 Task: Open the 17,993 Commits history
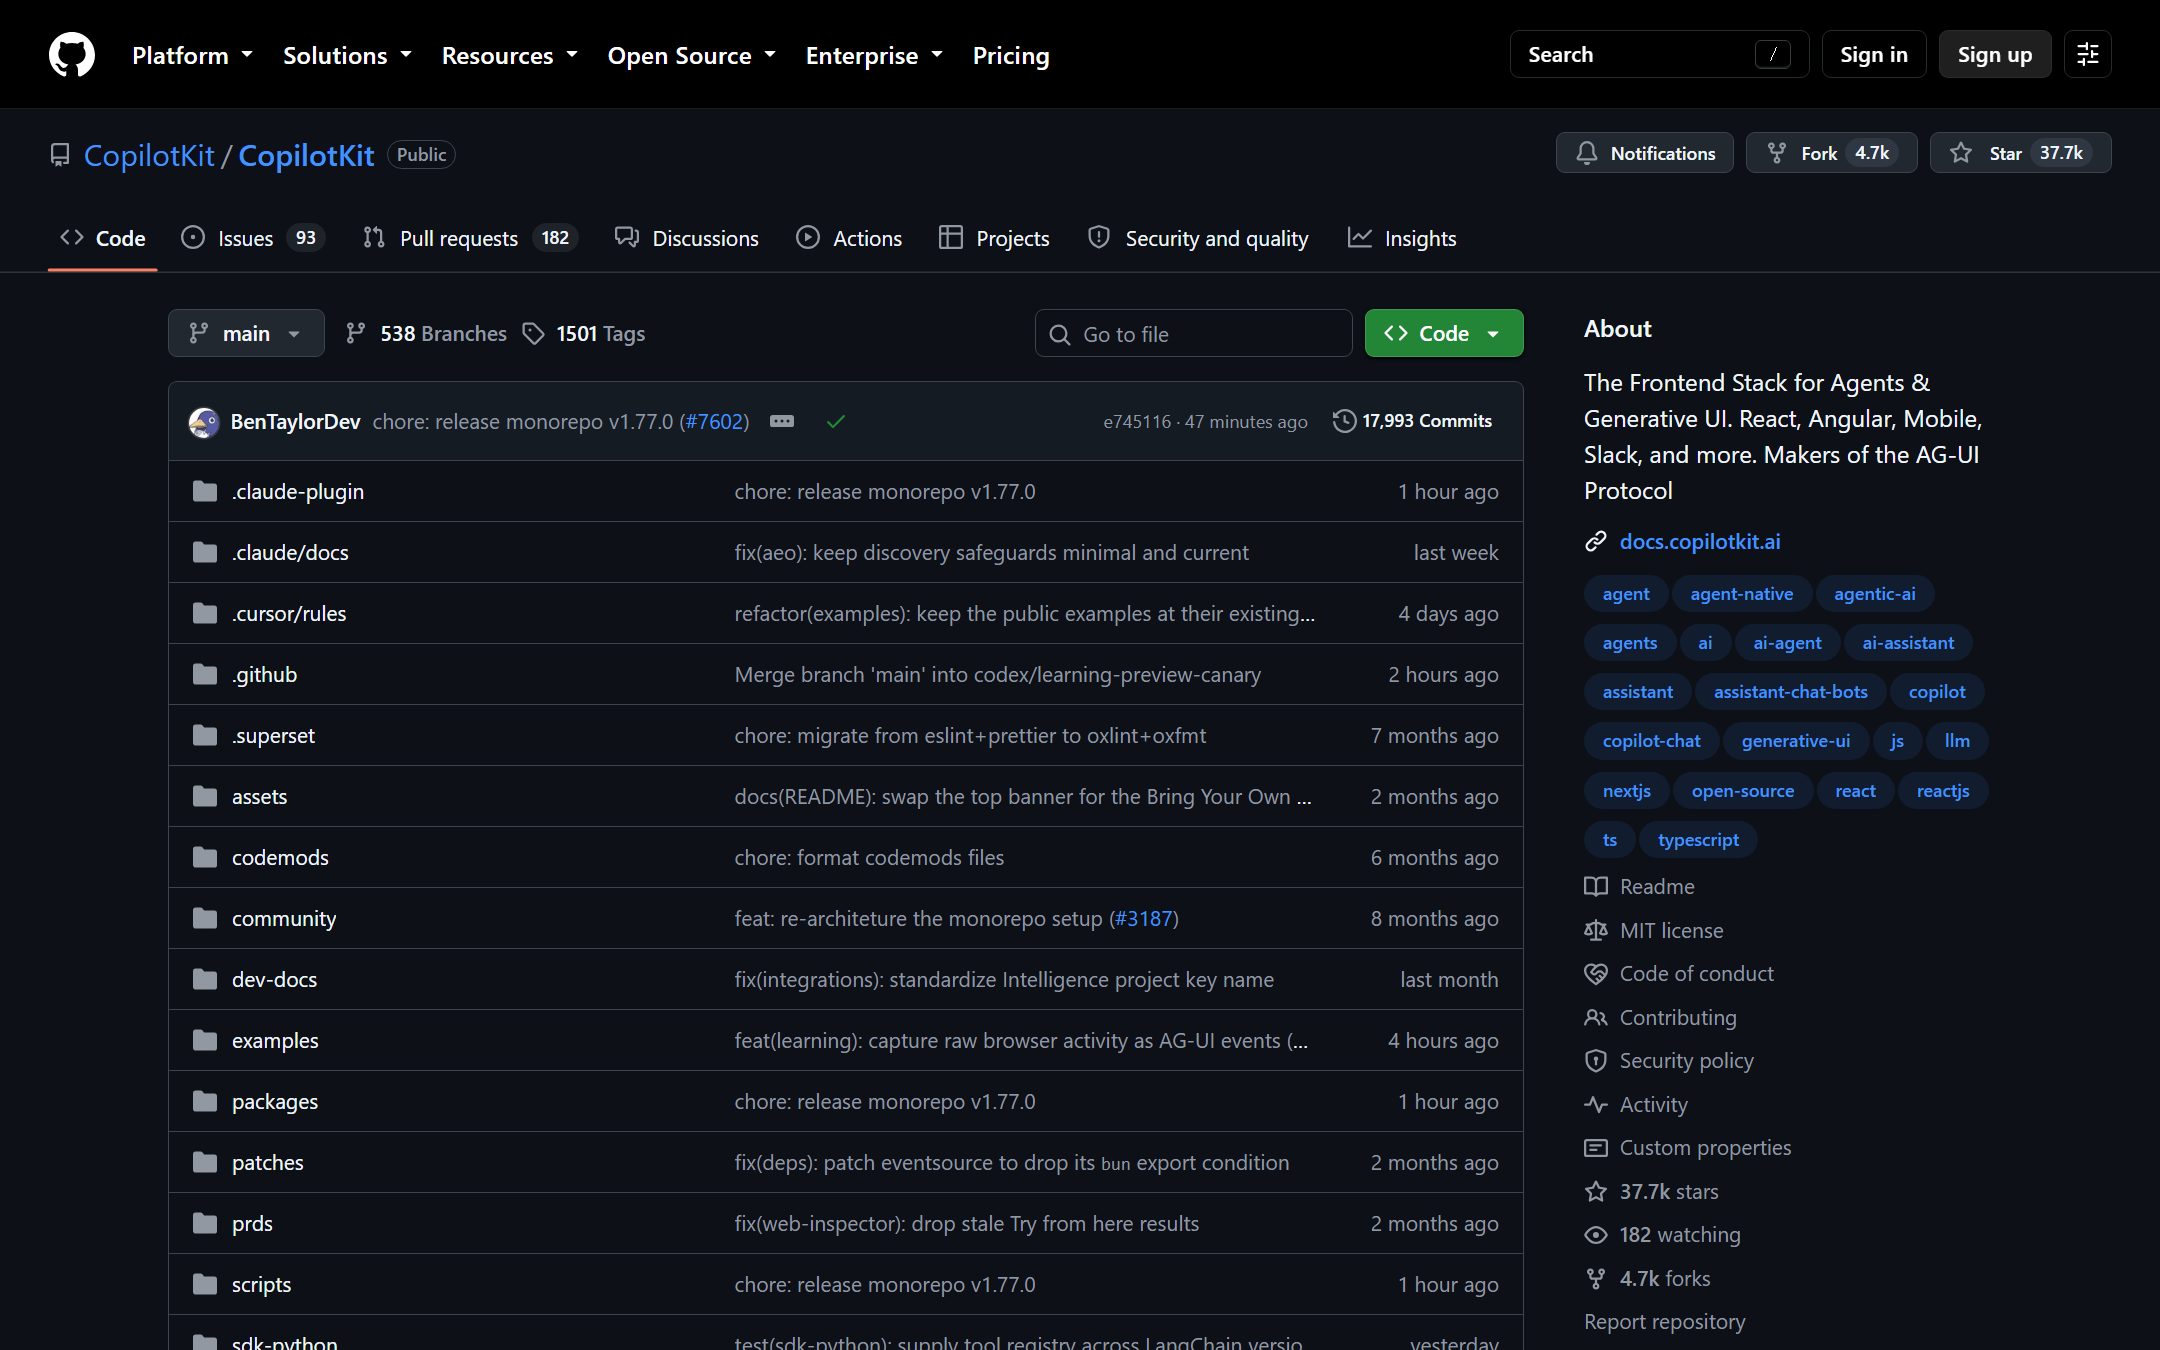pyautogui.click(x=1412, y=422)
